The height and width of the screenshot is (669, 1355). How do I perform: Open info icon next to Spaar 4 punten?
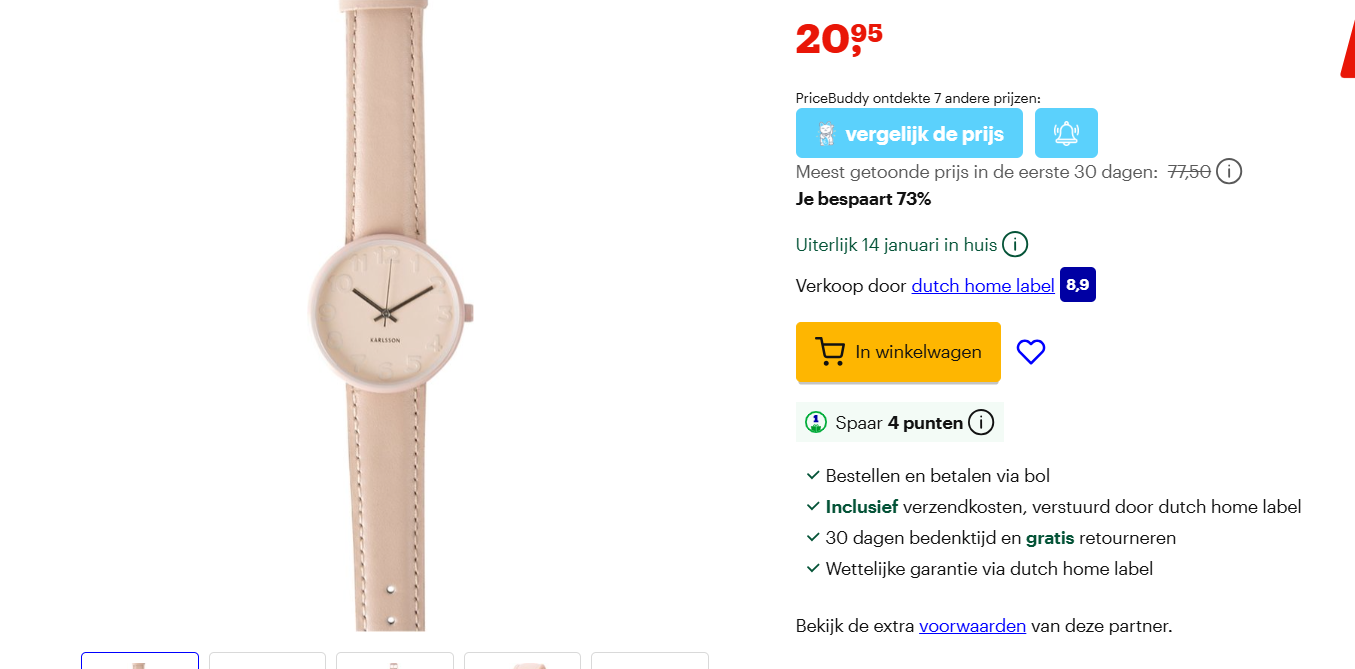pos(981,423)
